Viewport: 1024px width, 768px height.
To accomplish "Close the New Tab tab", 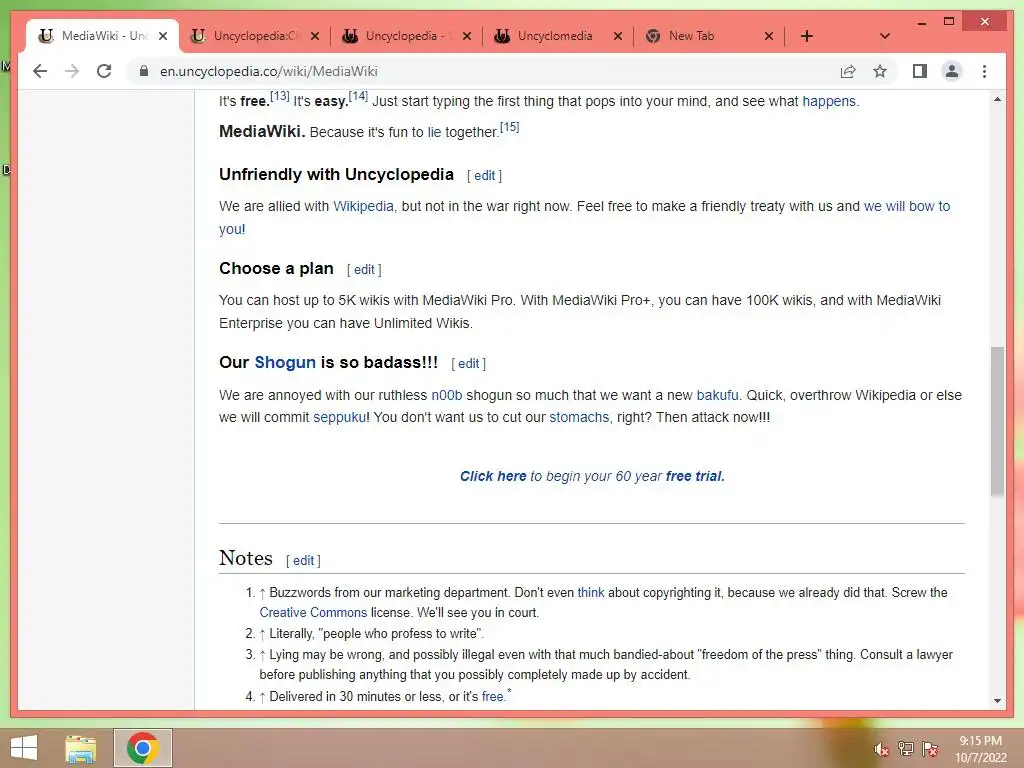I will pyautogui.click(x=769, y=36).
